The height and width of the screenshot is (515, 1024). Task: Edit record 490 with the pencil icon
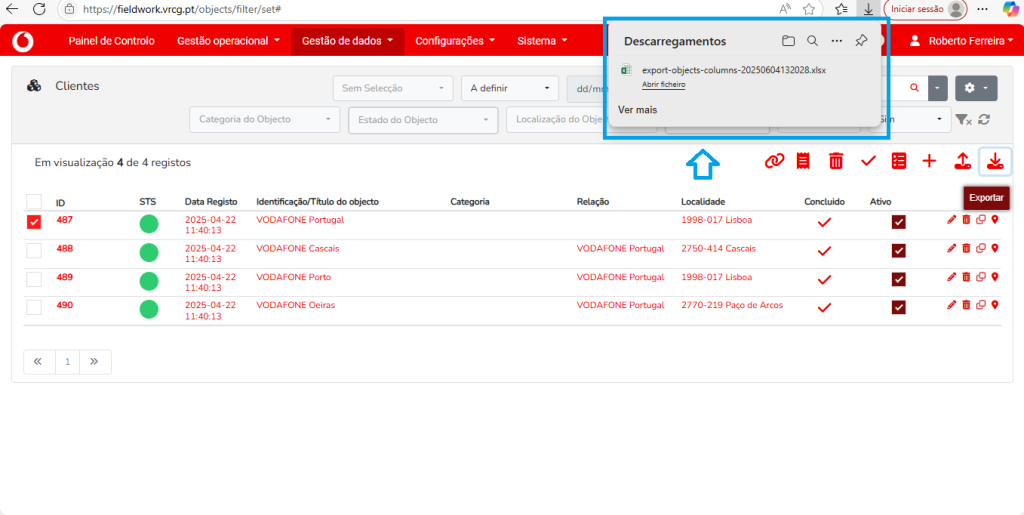952,305
